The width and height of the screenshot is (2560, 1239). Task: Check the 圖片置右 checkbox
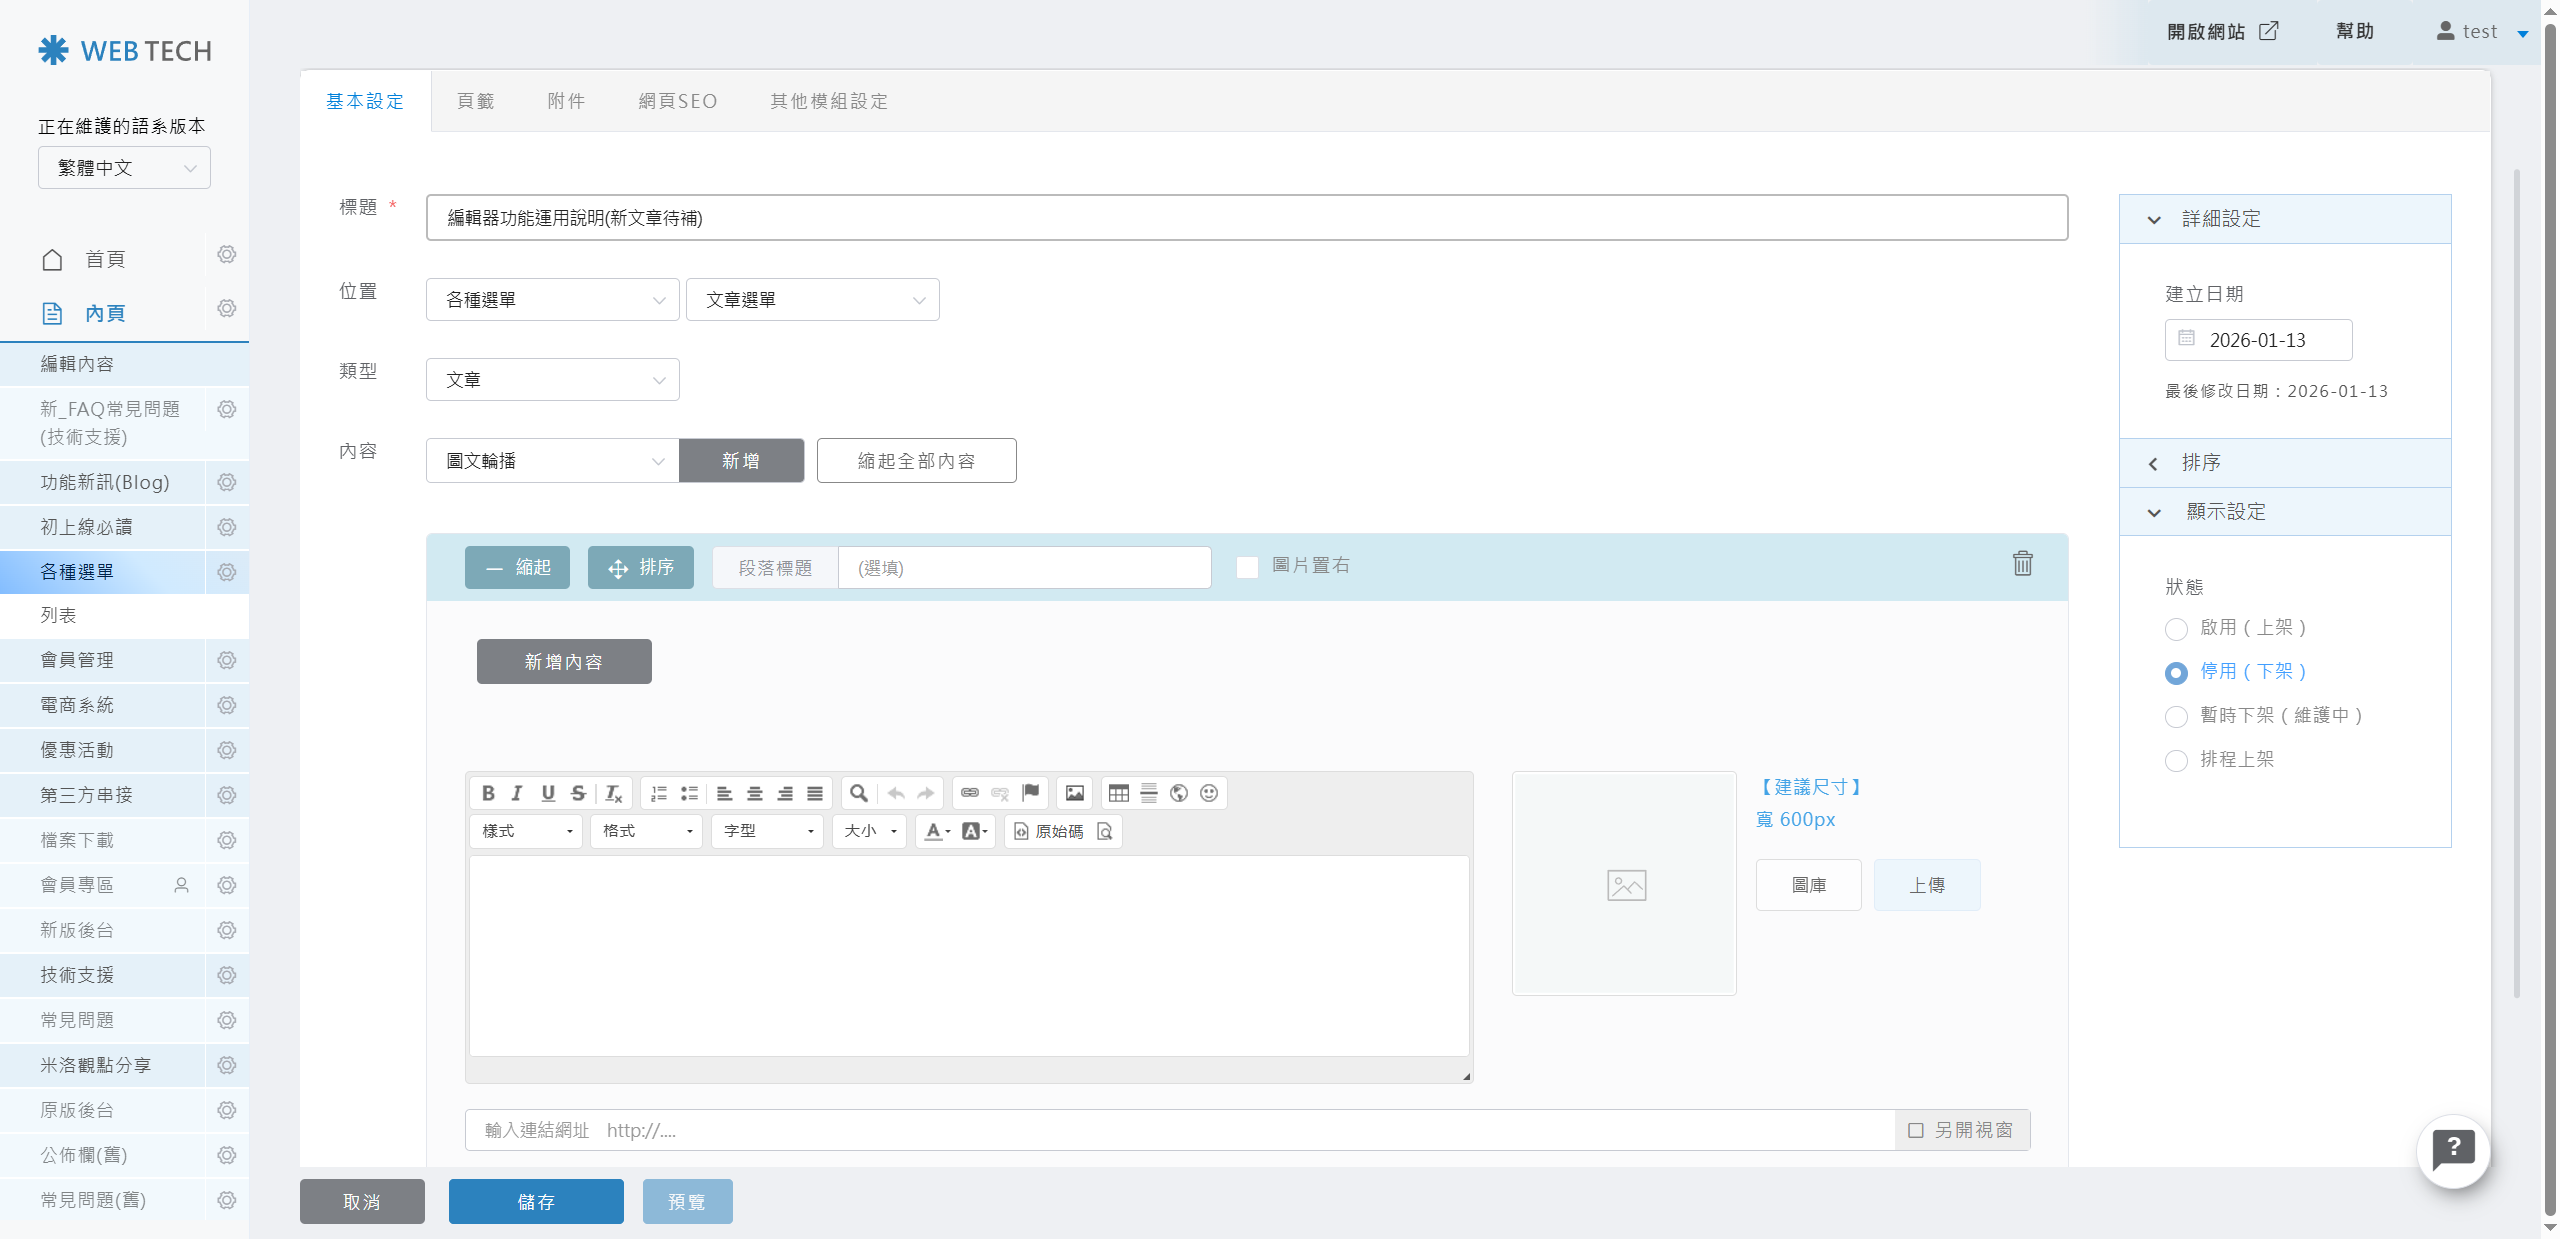pyautogui.click(x=1247, y=567)
